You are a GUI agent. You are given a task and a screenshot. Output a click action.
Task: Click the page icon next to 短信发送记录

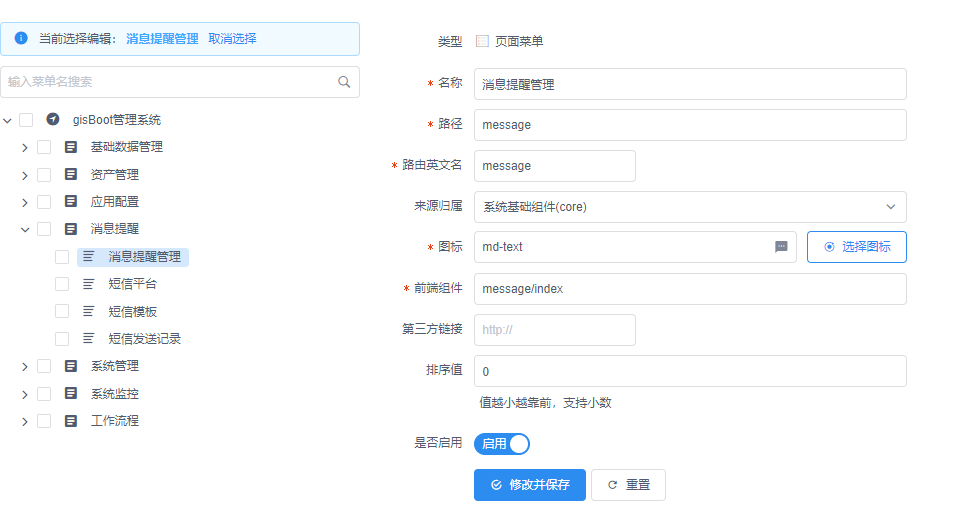89,338
